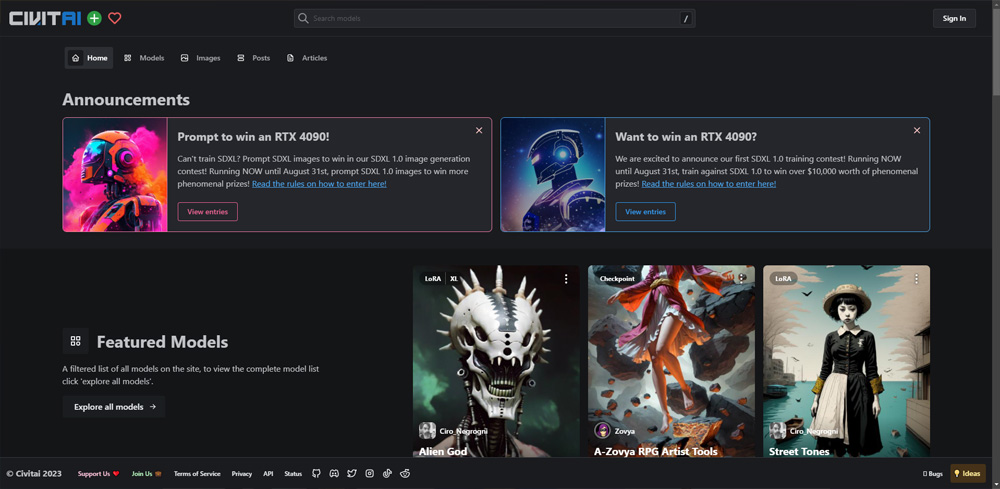The image size is (1000, 489).
Task: Open the GitHub icon in footer
Action: [x=316, y=473]
